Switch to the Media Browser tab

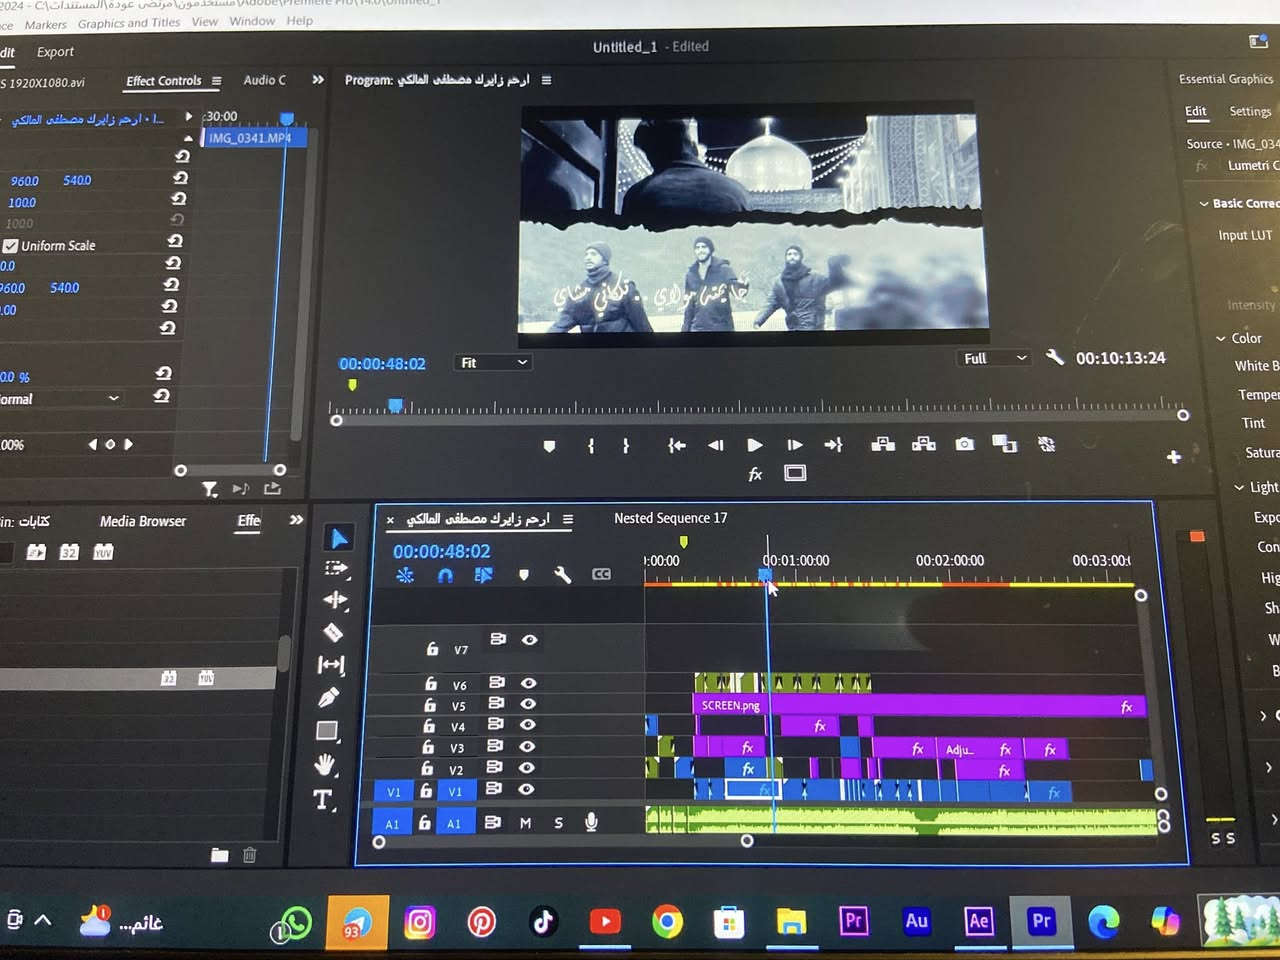(143, 521)
